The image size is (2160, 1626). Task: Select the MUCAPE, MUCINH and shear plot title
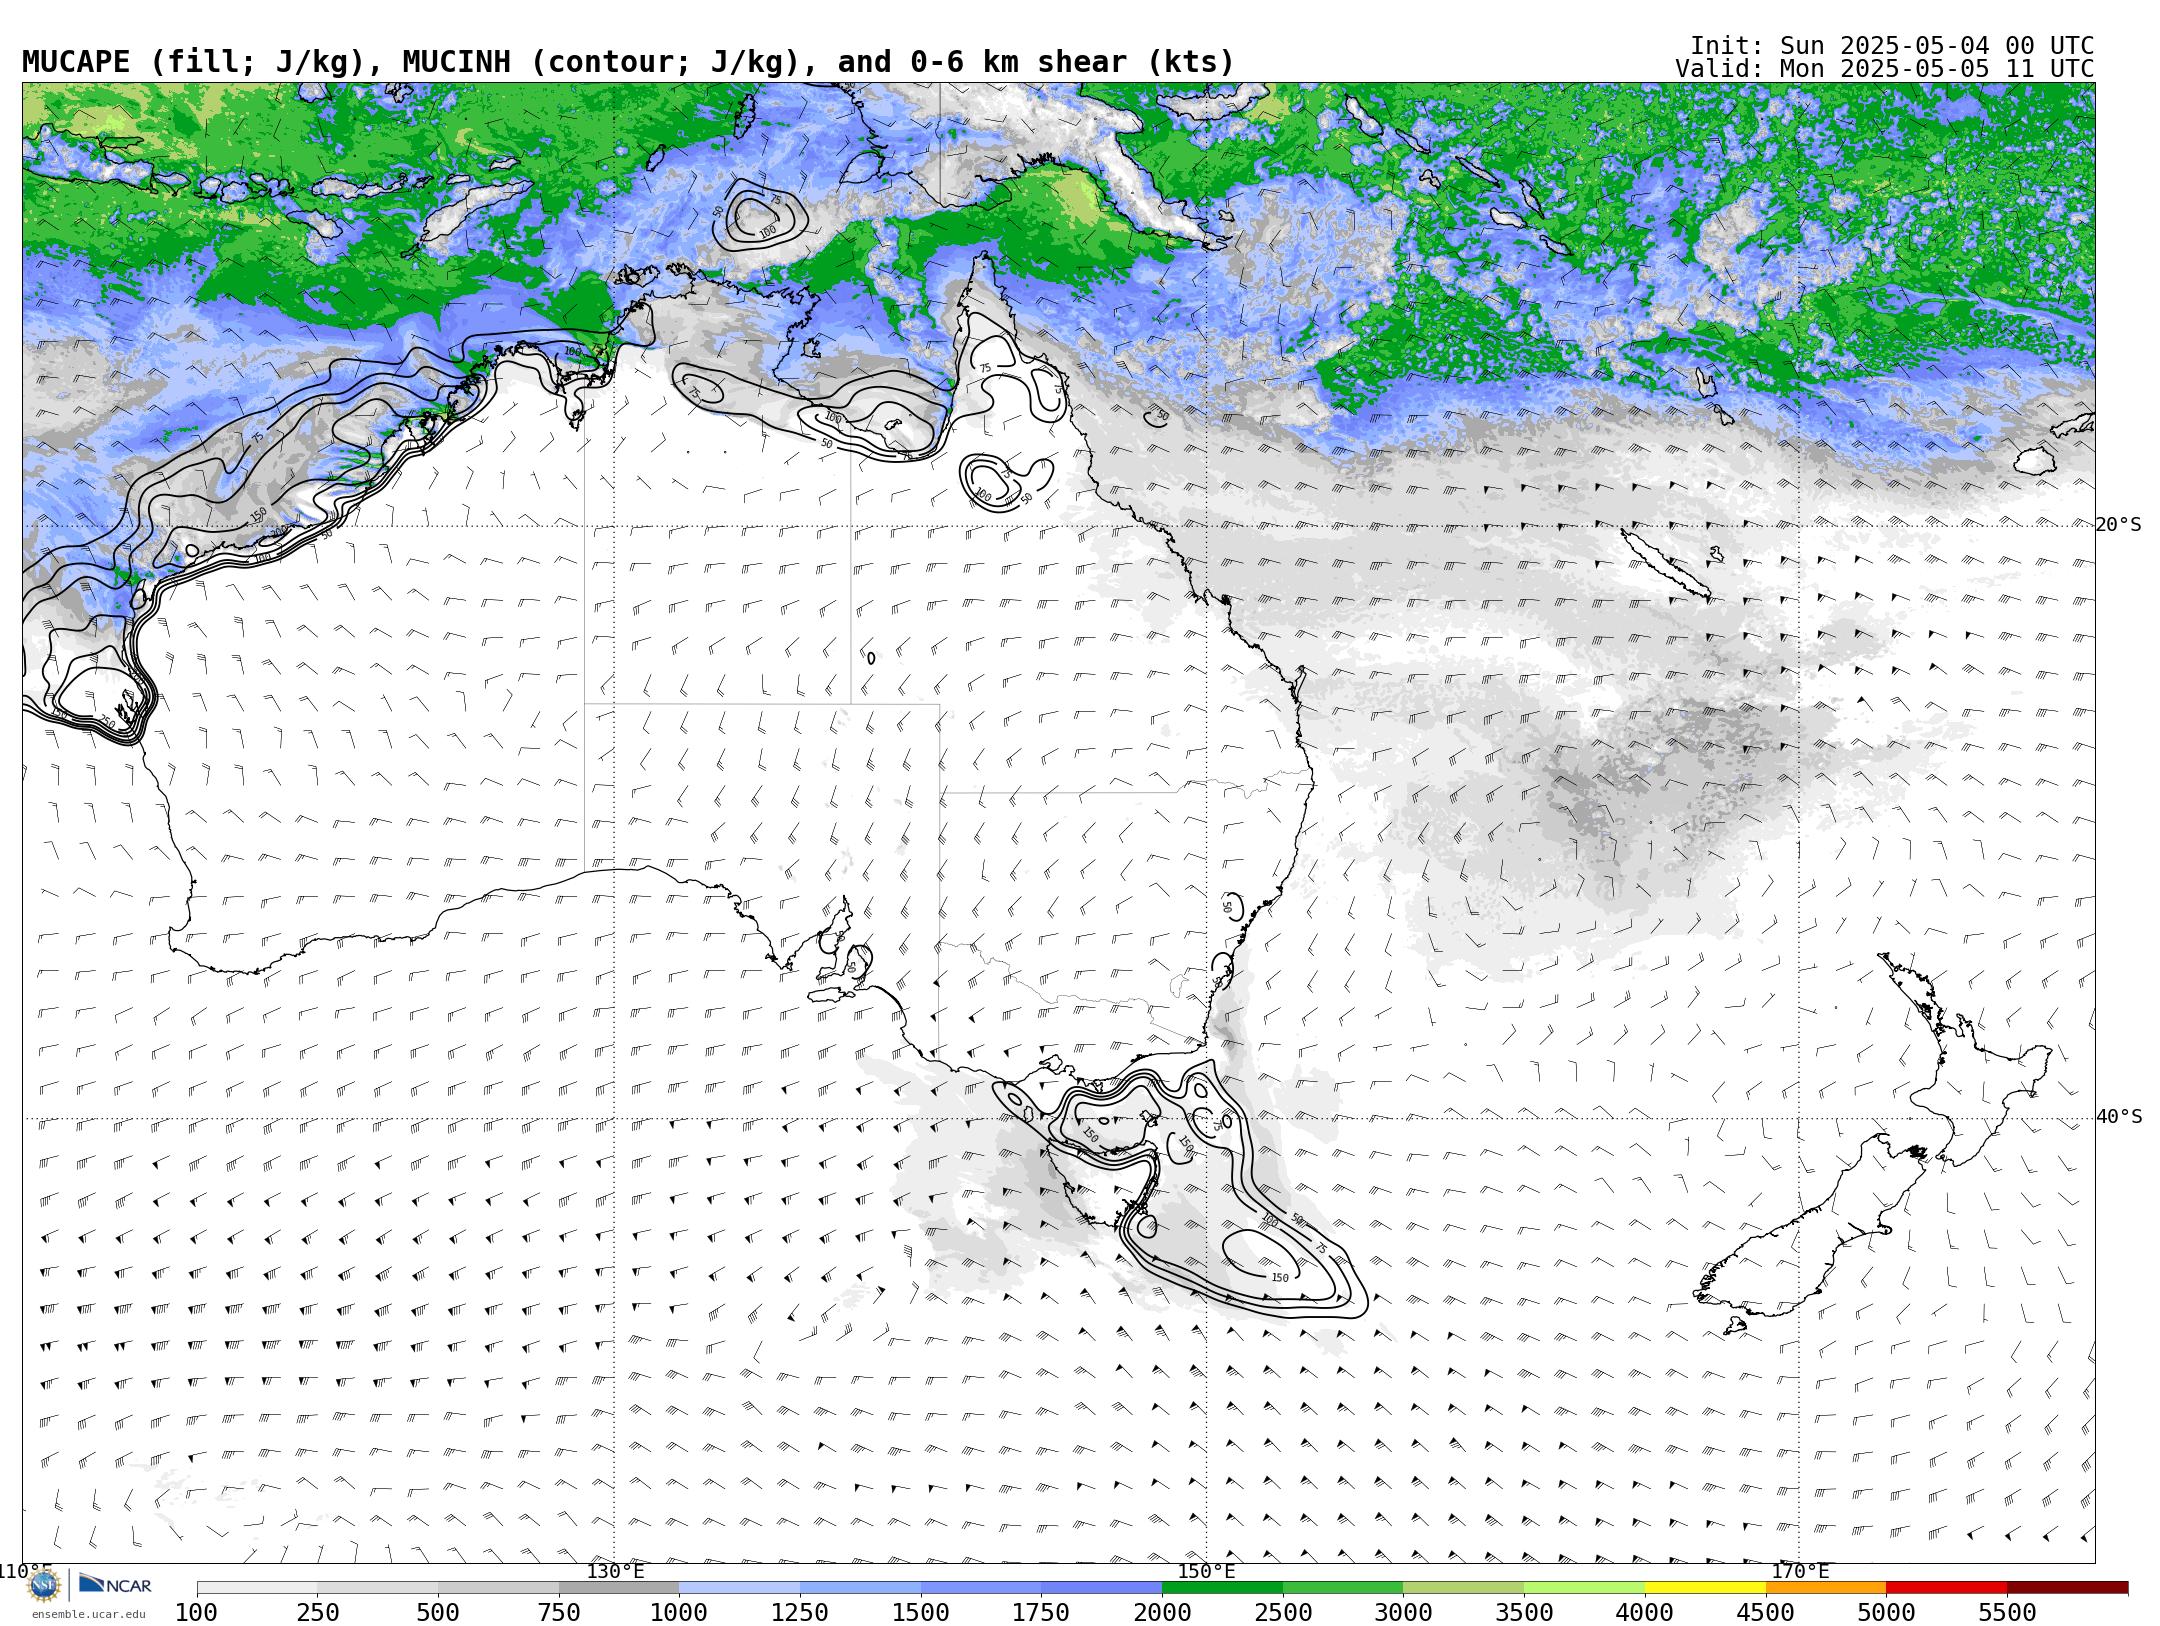pos(628,62)
